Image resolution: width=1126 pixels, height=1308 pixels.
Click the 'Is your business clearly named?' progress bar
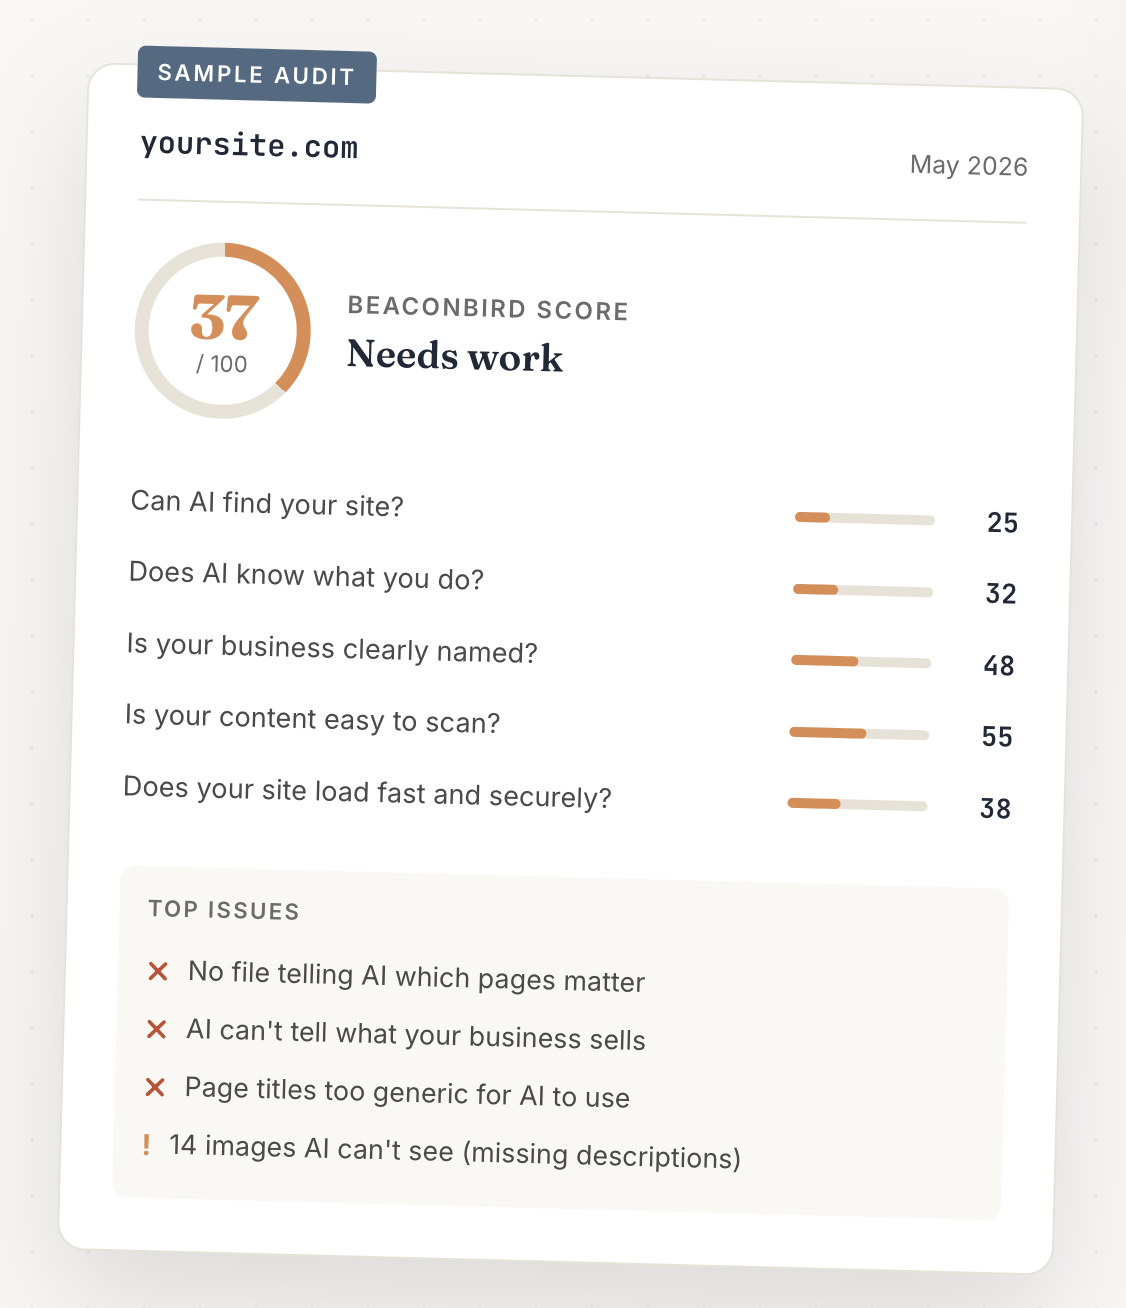861,661
